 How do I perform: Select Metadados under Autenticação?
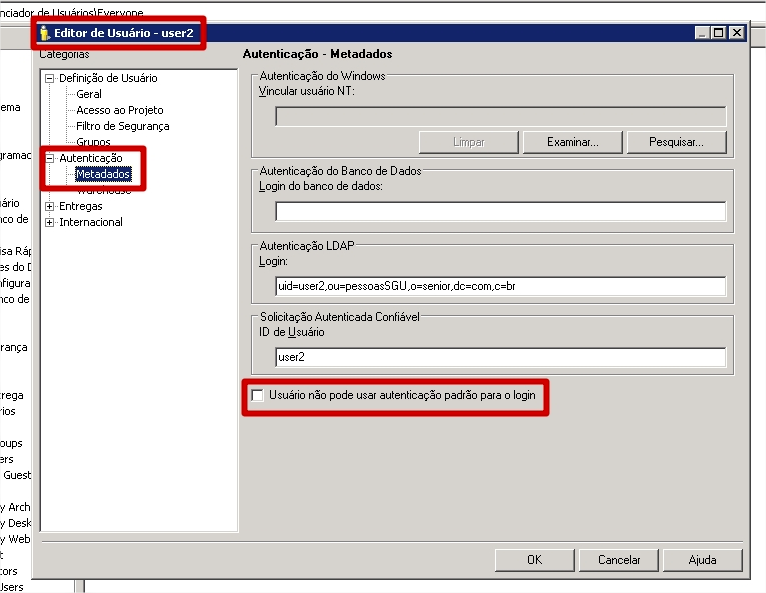[103, 174]
